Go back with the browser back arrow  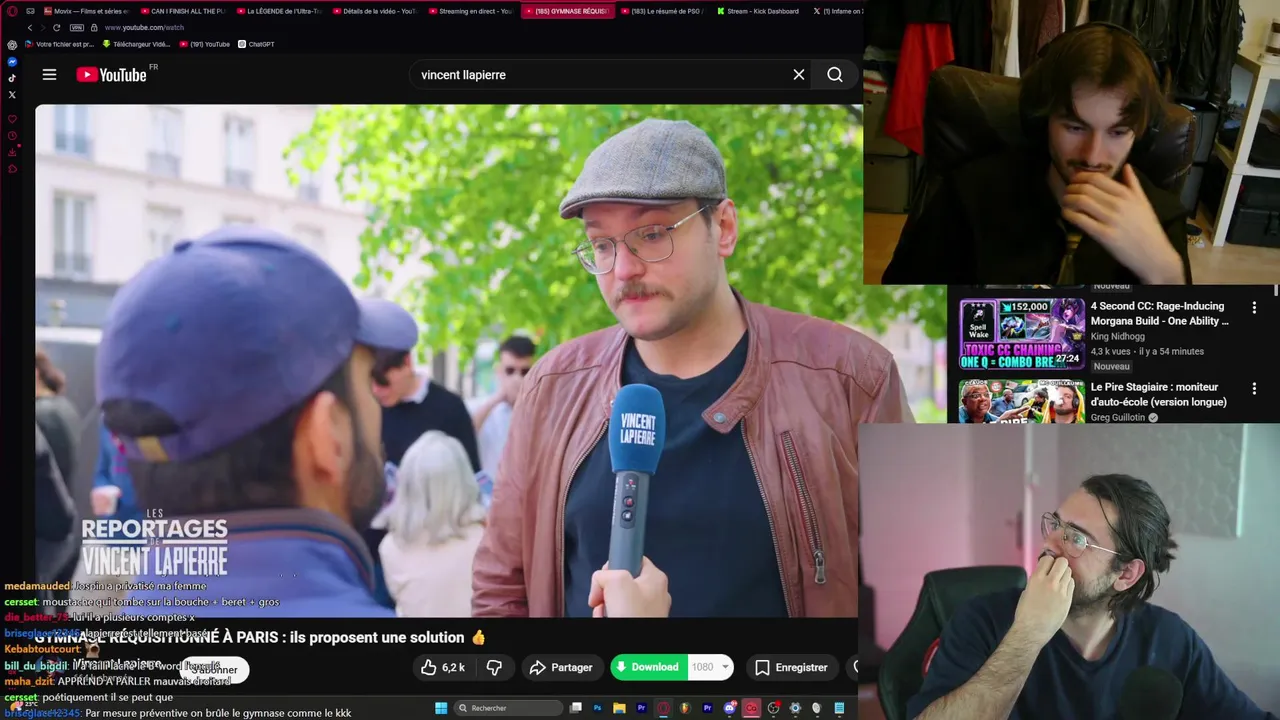click(30, 28)
